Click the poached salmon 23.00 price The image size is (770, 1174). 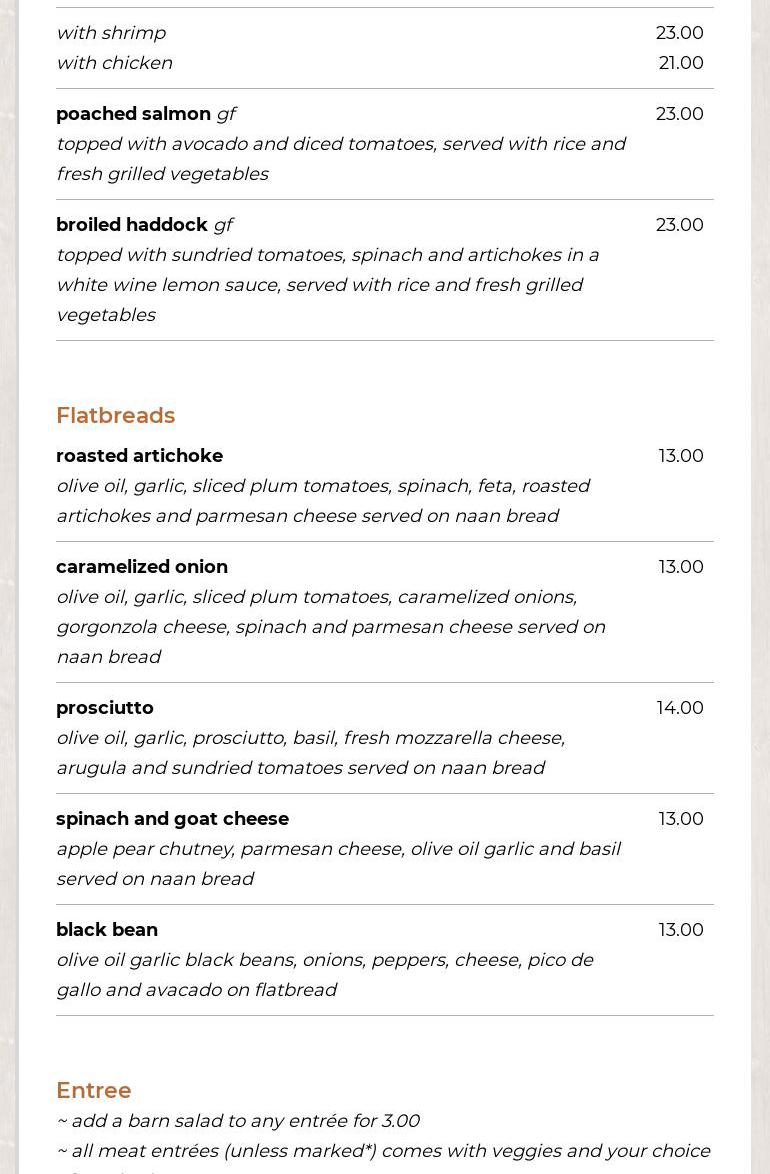(680, 114)
